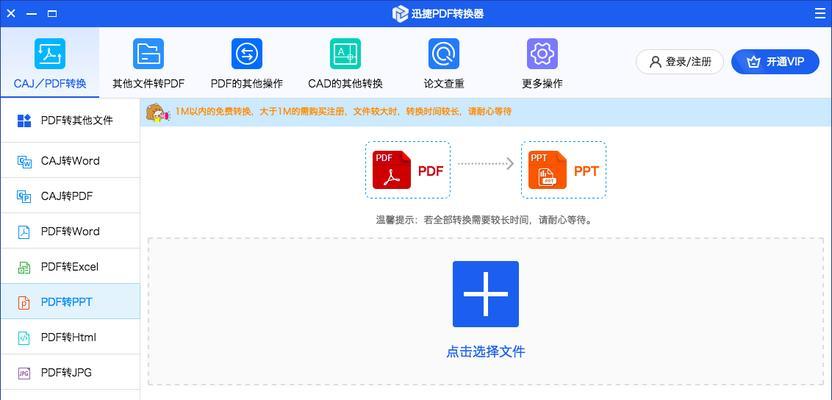
Task: Select PDF转PPT in the sidebar
Action: coord(70,302)
